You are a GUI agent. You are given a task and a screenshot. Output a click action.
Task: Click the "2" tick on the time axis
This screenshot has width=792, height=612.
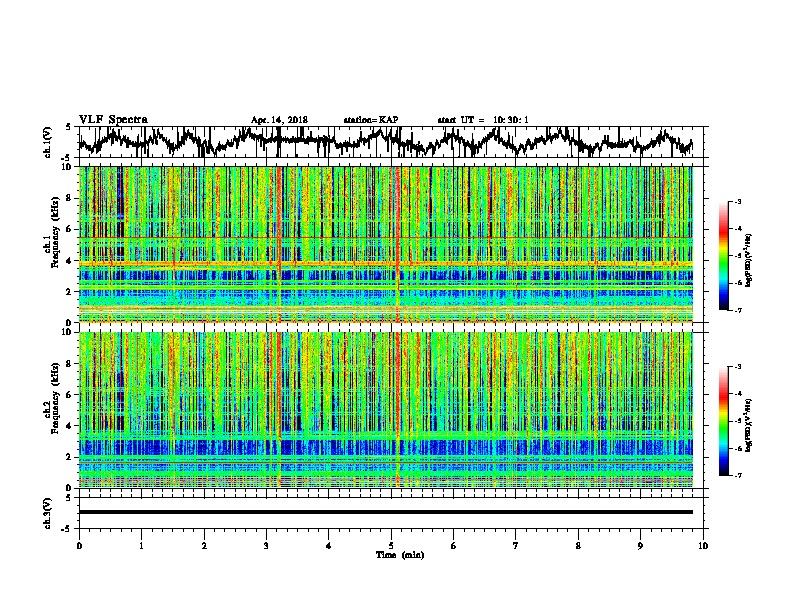(x=204, y=546)
